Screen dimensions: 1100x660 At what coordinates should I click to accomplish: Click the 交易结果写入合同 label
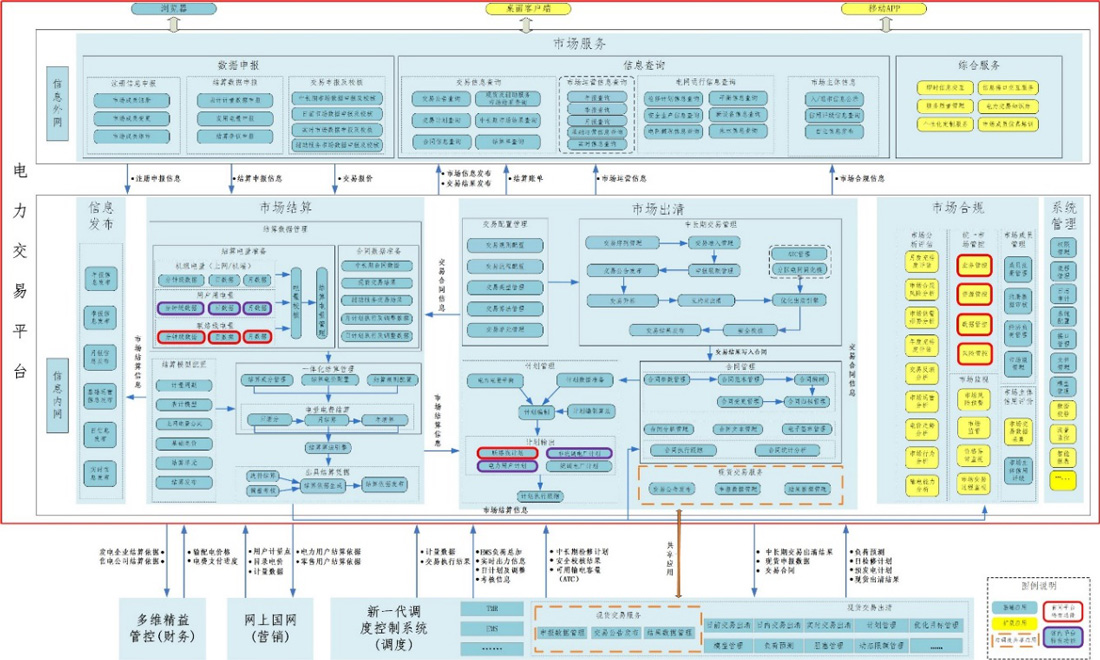click(x=739, y=352)
